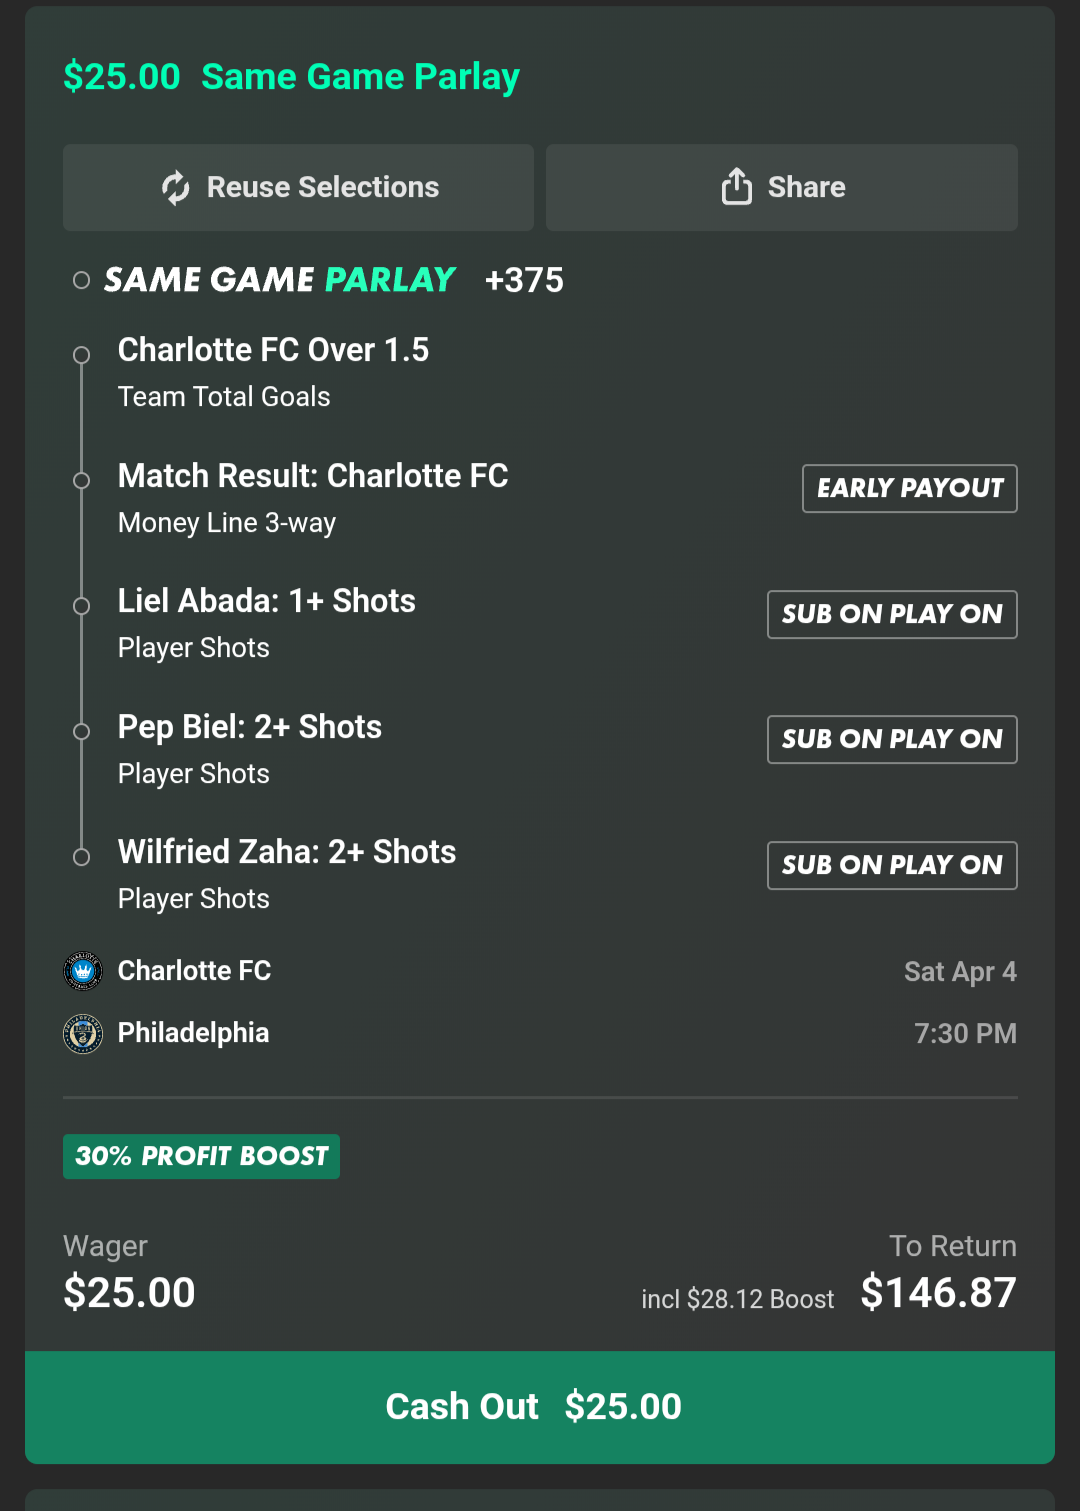
Task: Tap the green Cash Out $25.00 button
Action: [x=540, y=1407]
